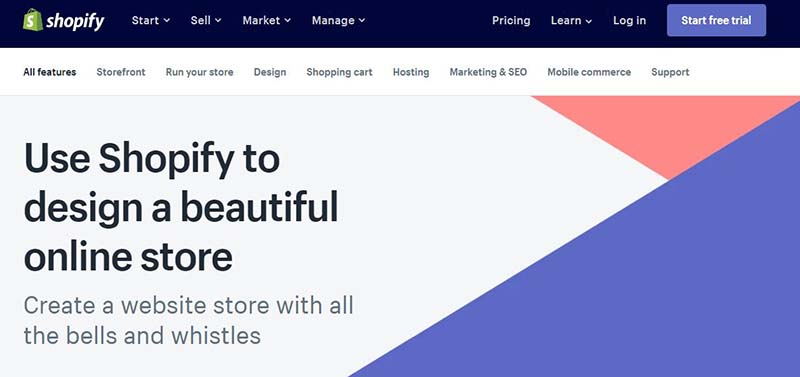Select the All features tab

pos(49,72)
